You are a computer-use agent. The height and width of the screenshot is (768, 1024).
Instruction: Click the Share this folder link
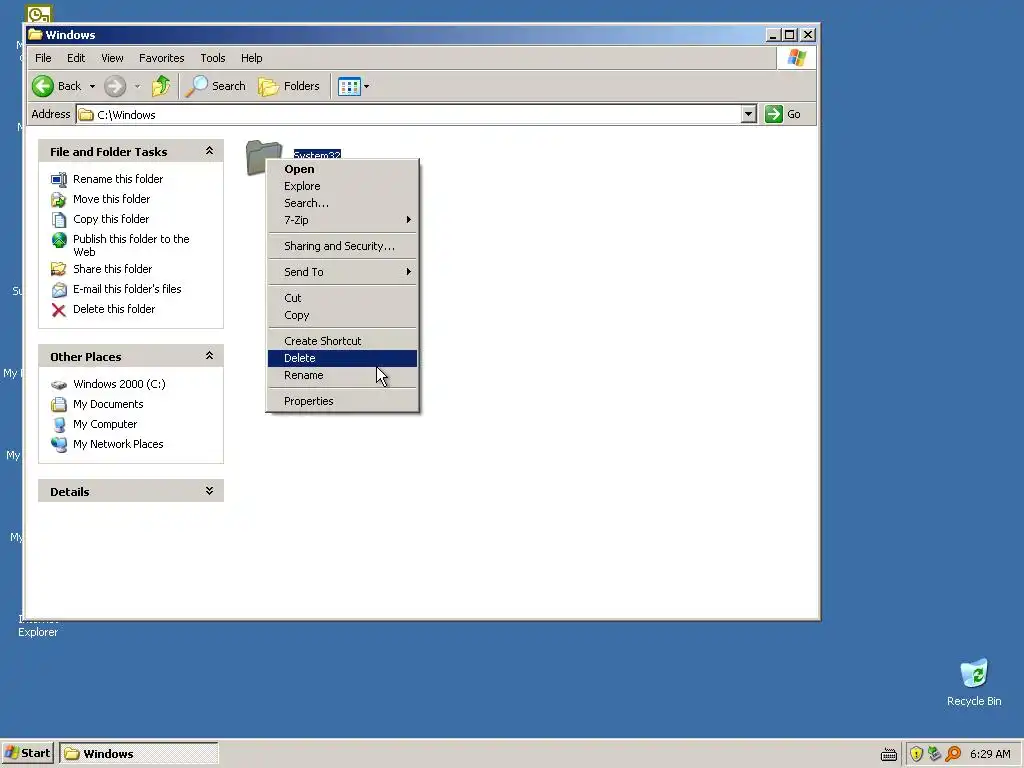[112, 269]
